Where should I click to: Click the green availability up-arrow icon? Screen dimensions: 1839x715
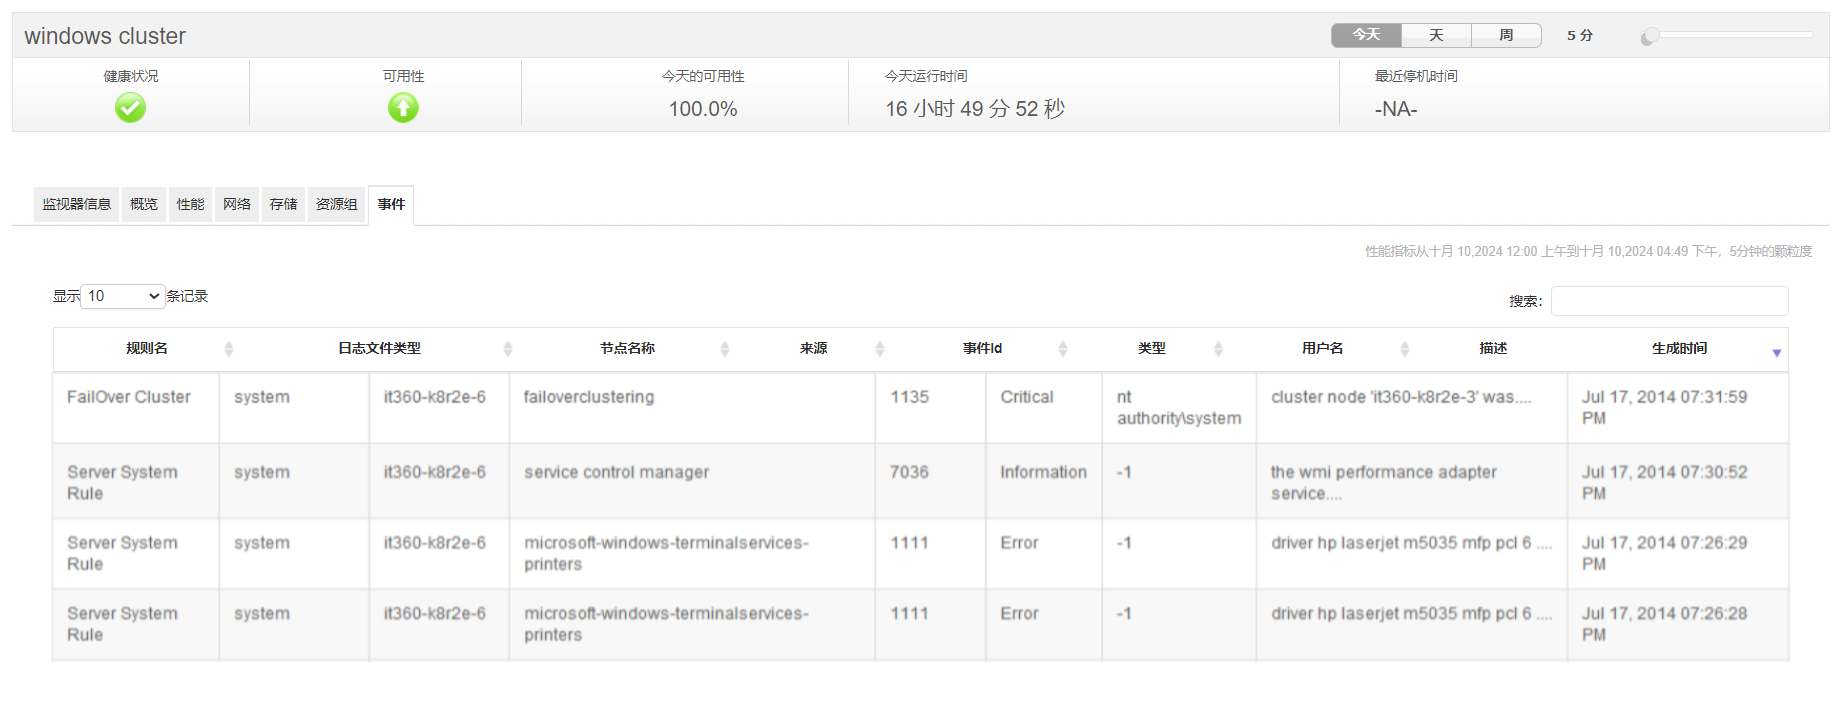pos(403,107)
